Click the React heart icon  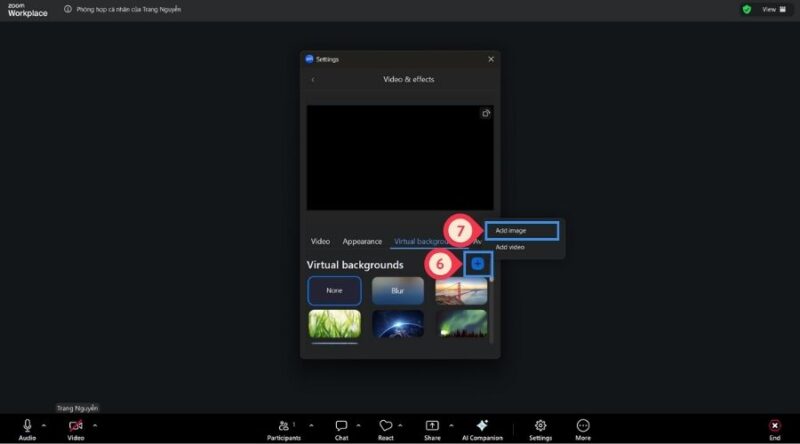(385, 425)
